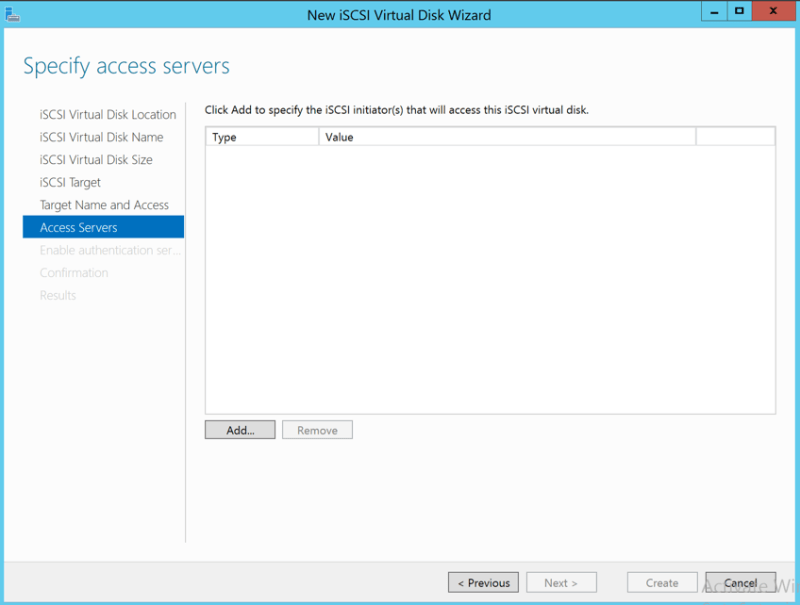Cancel the wizard
Image resolution: width=800 pixels, height=605 pixels.
click(x=740, y=583)
